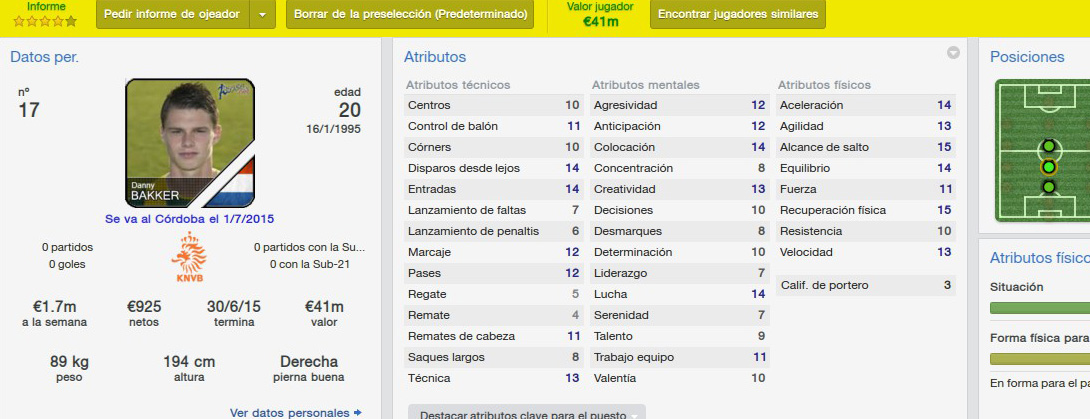Expand Destacar atributos clave para el puesto
1090x419 pixels.
(x=527, y=412)
